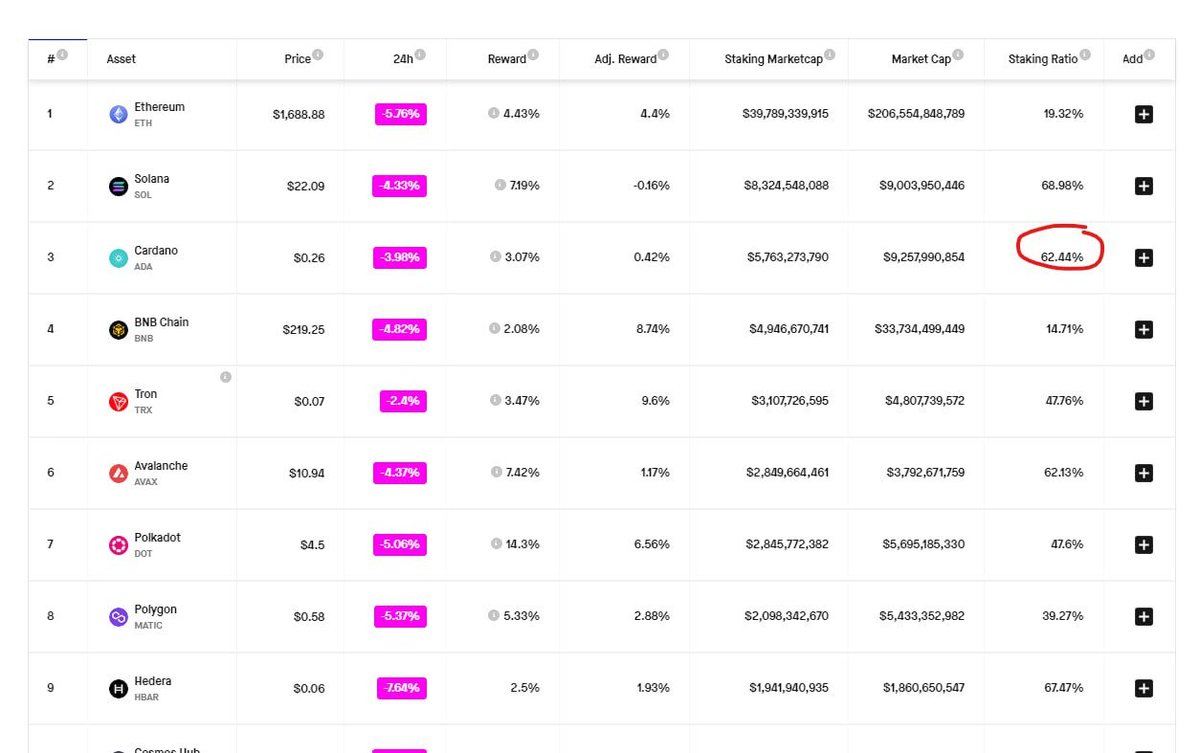This screenshot has height=753, width=1200.
Task: Click Ethereum's -5.76% 24h change badge
Action: tap(401, 114)
